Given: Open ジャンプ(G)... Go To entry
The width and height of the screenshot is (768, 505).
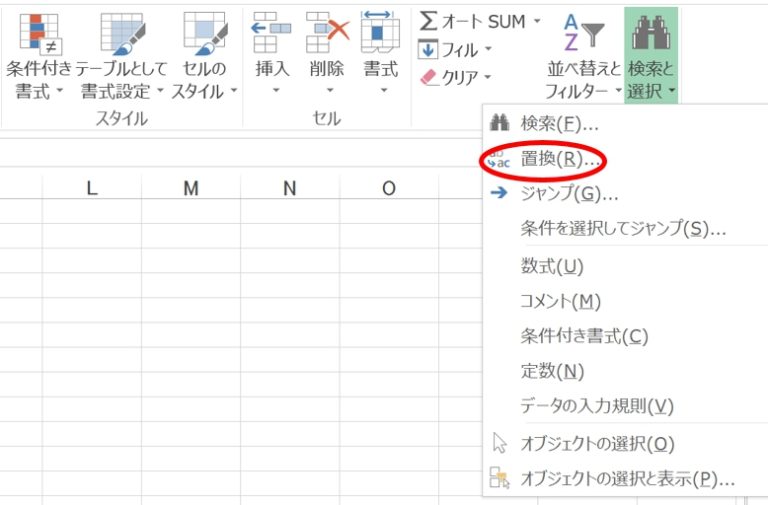Looking at the screenshot, I should point(569,193).
